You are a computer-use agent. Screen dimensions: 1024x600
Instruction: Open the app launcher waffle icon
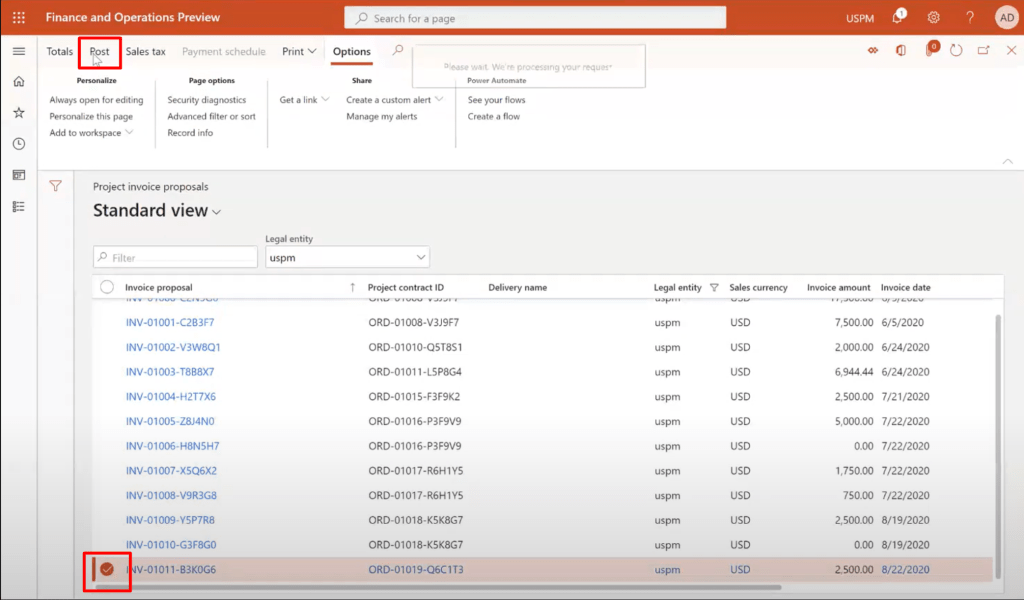18,17
